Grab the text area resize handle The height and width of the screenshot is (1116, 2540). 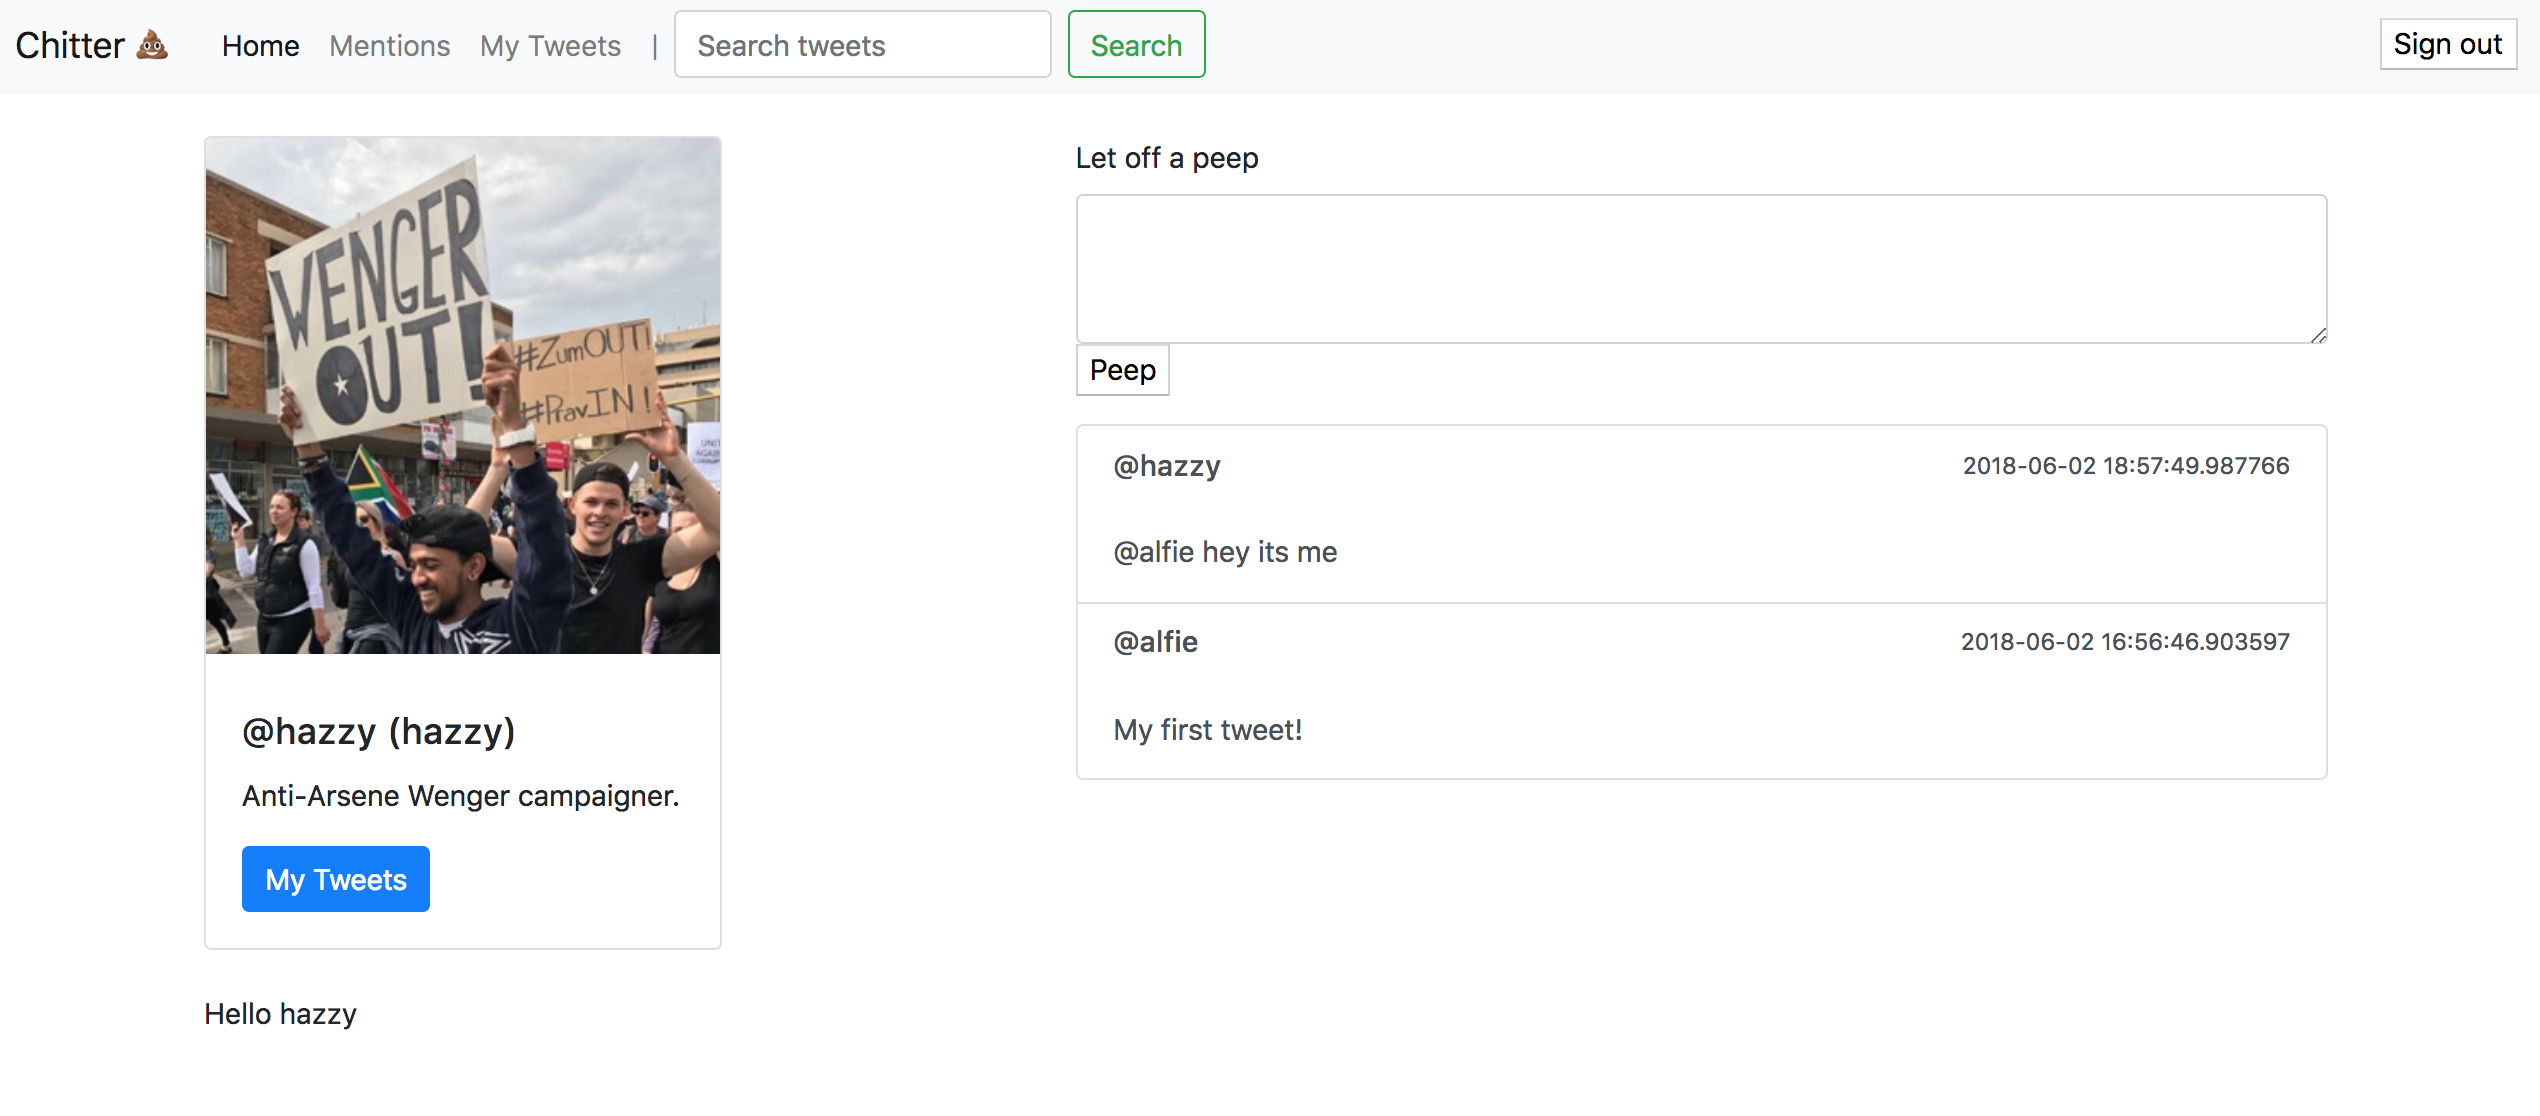pyautogui.click(x=2318, y=335)
